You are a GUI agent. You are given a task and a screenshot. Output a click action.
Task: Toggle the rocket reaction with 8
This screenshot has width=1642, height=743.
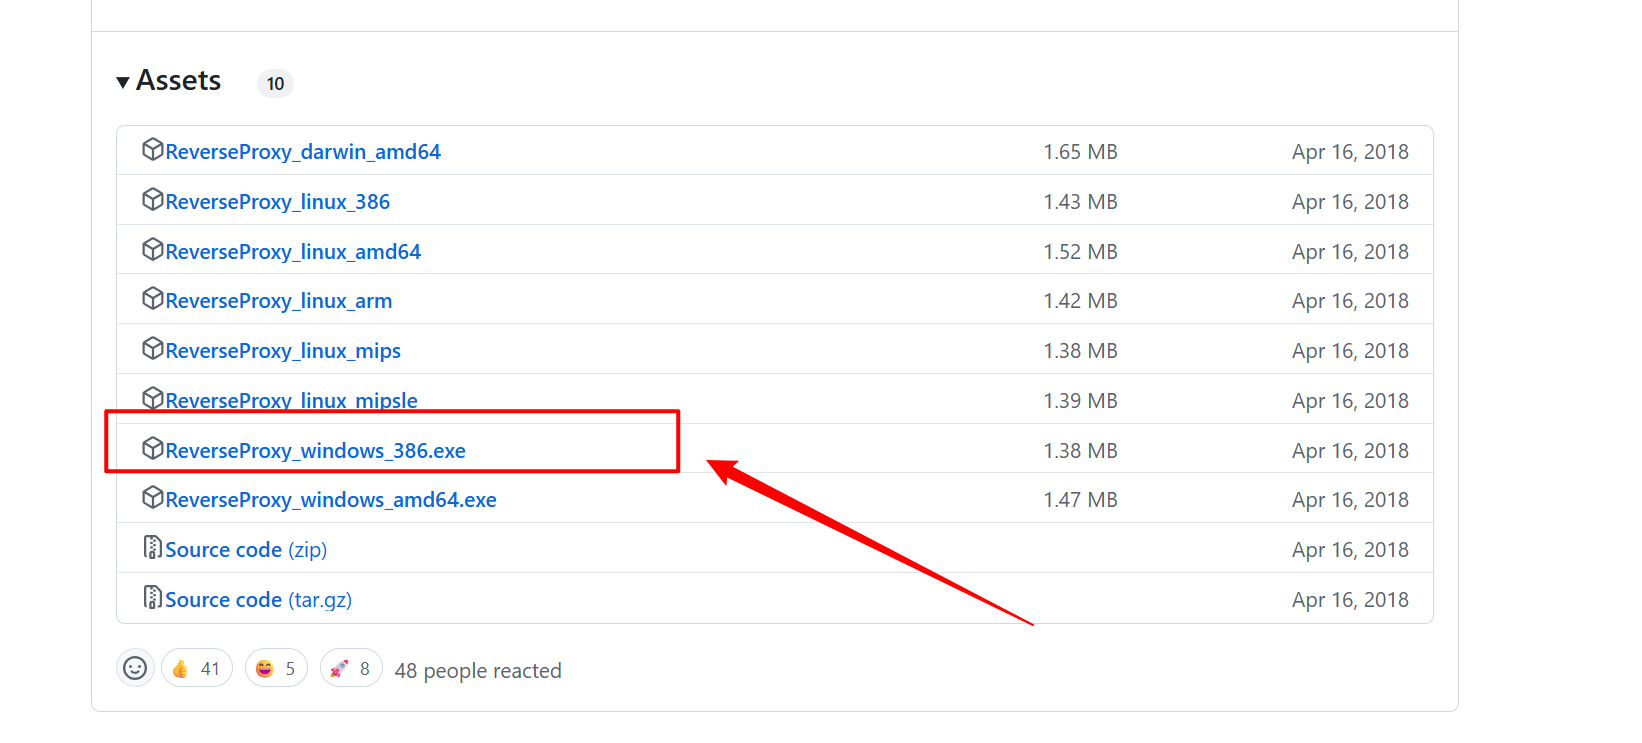point(351,668)
